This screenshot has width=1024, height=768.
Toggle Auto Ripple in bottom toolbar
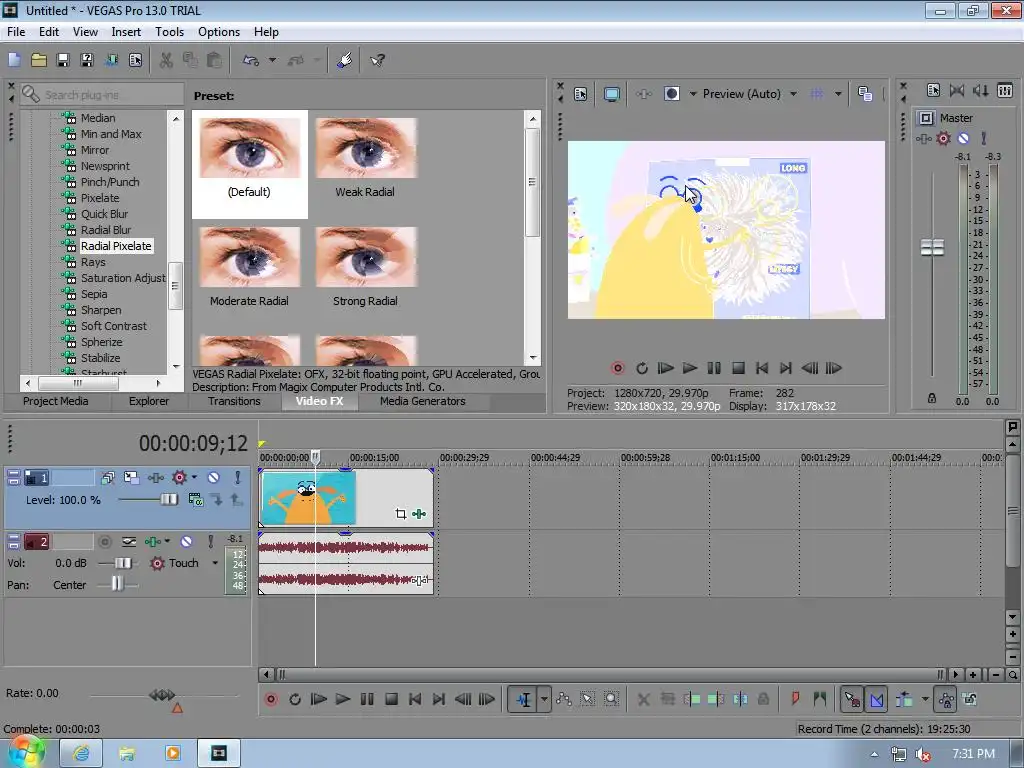point(904,699)
